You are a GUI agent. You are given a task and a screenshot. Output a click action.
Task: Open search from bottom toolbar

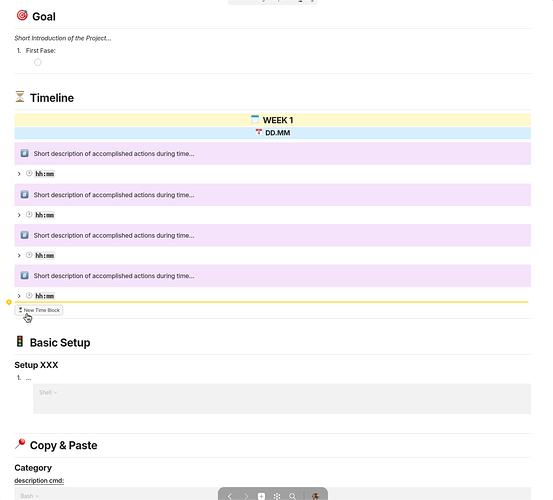point(292,496)
